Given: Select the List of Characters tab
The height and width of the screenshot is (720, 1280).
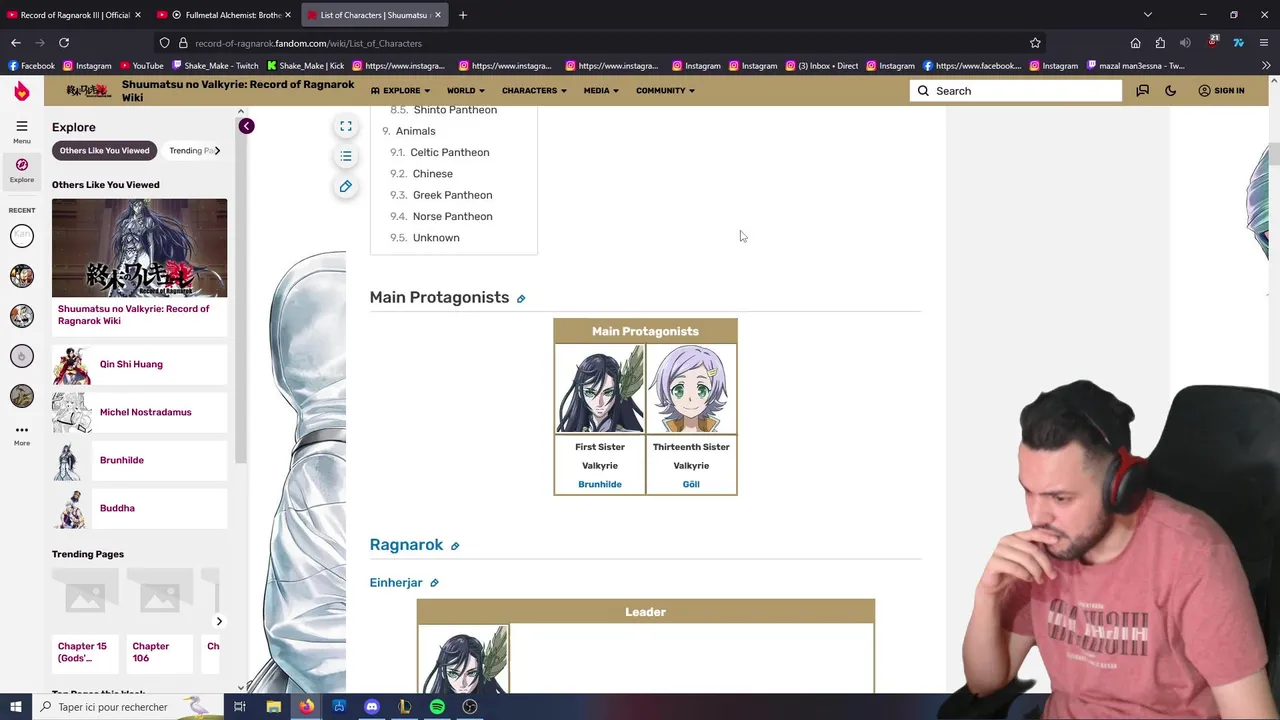Looking at the screenshot, I should click(x=374, y=15).
